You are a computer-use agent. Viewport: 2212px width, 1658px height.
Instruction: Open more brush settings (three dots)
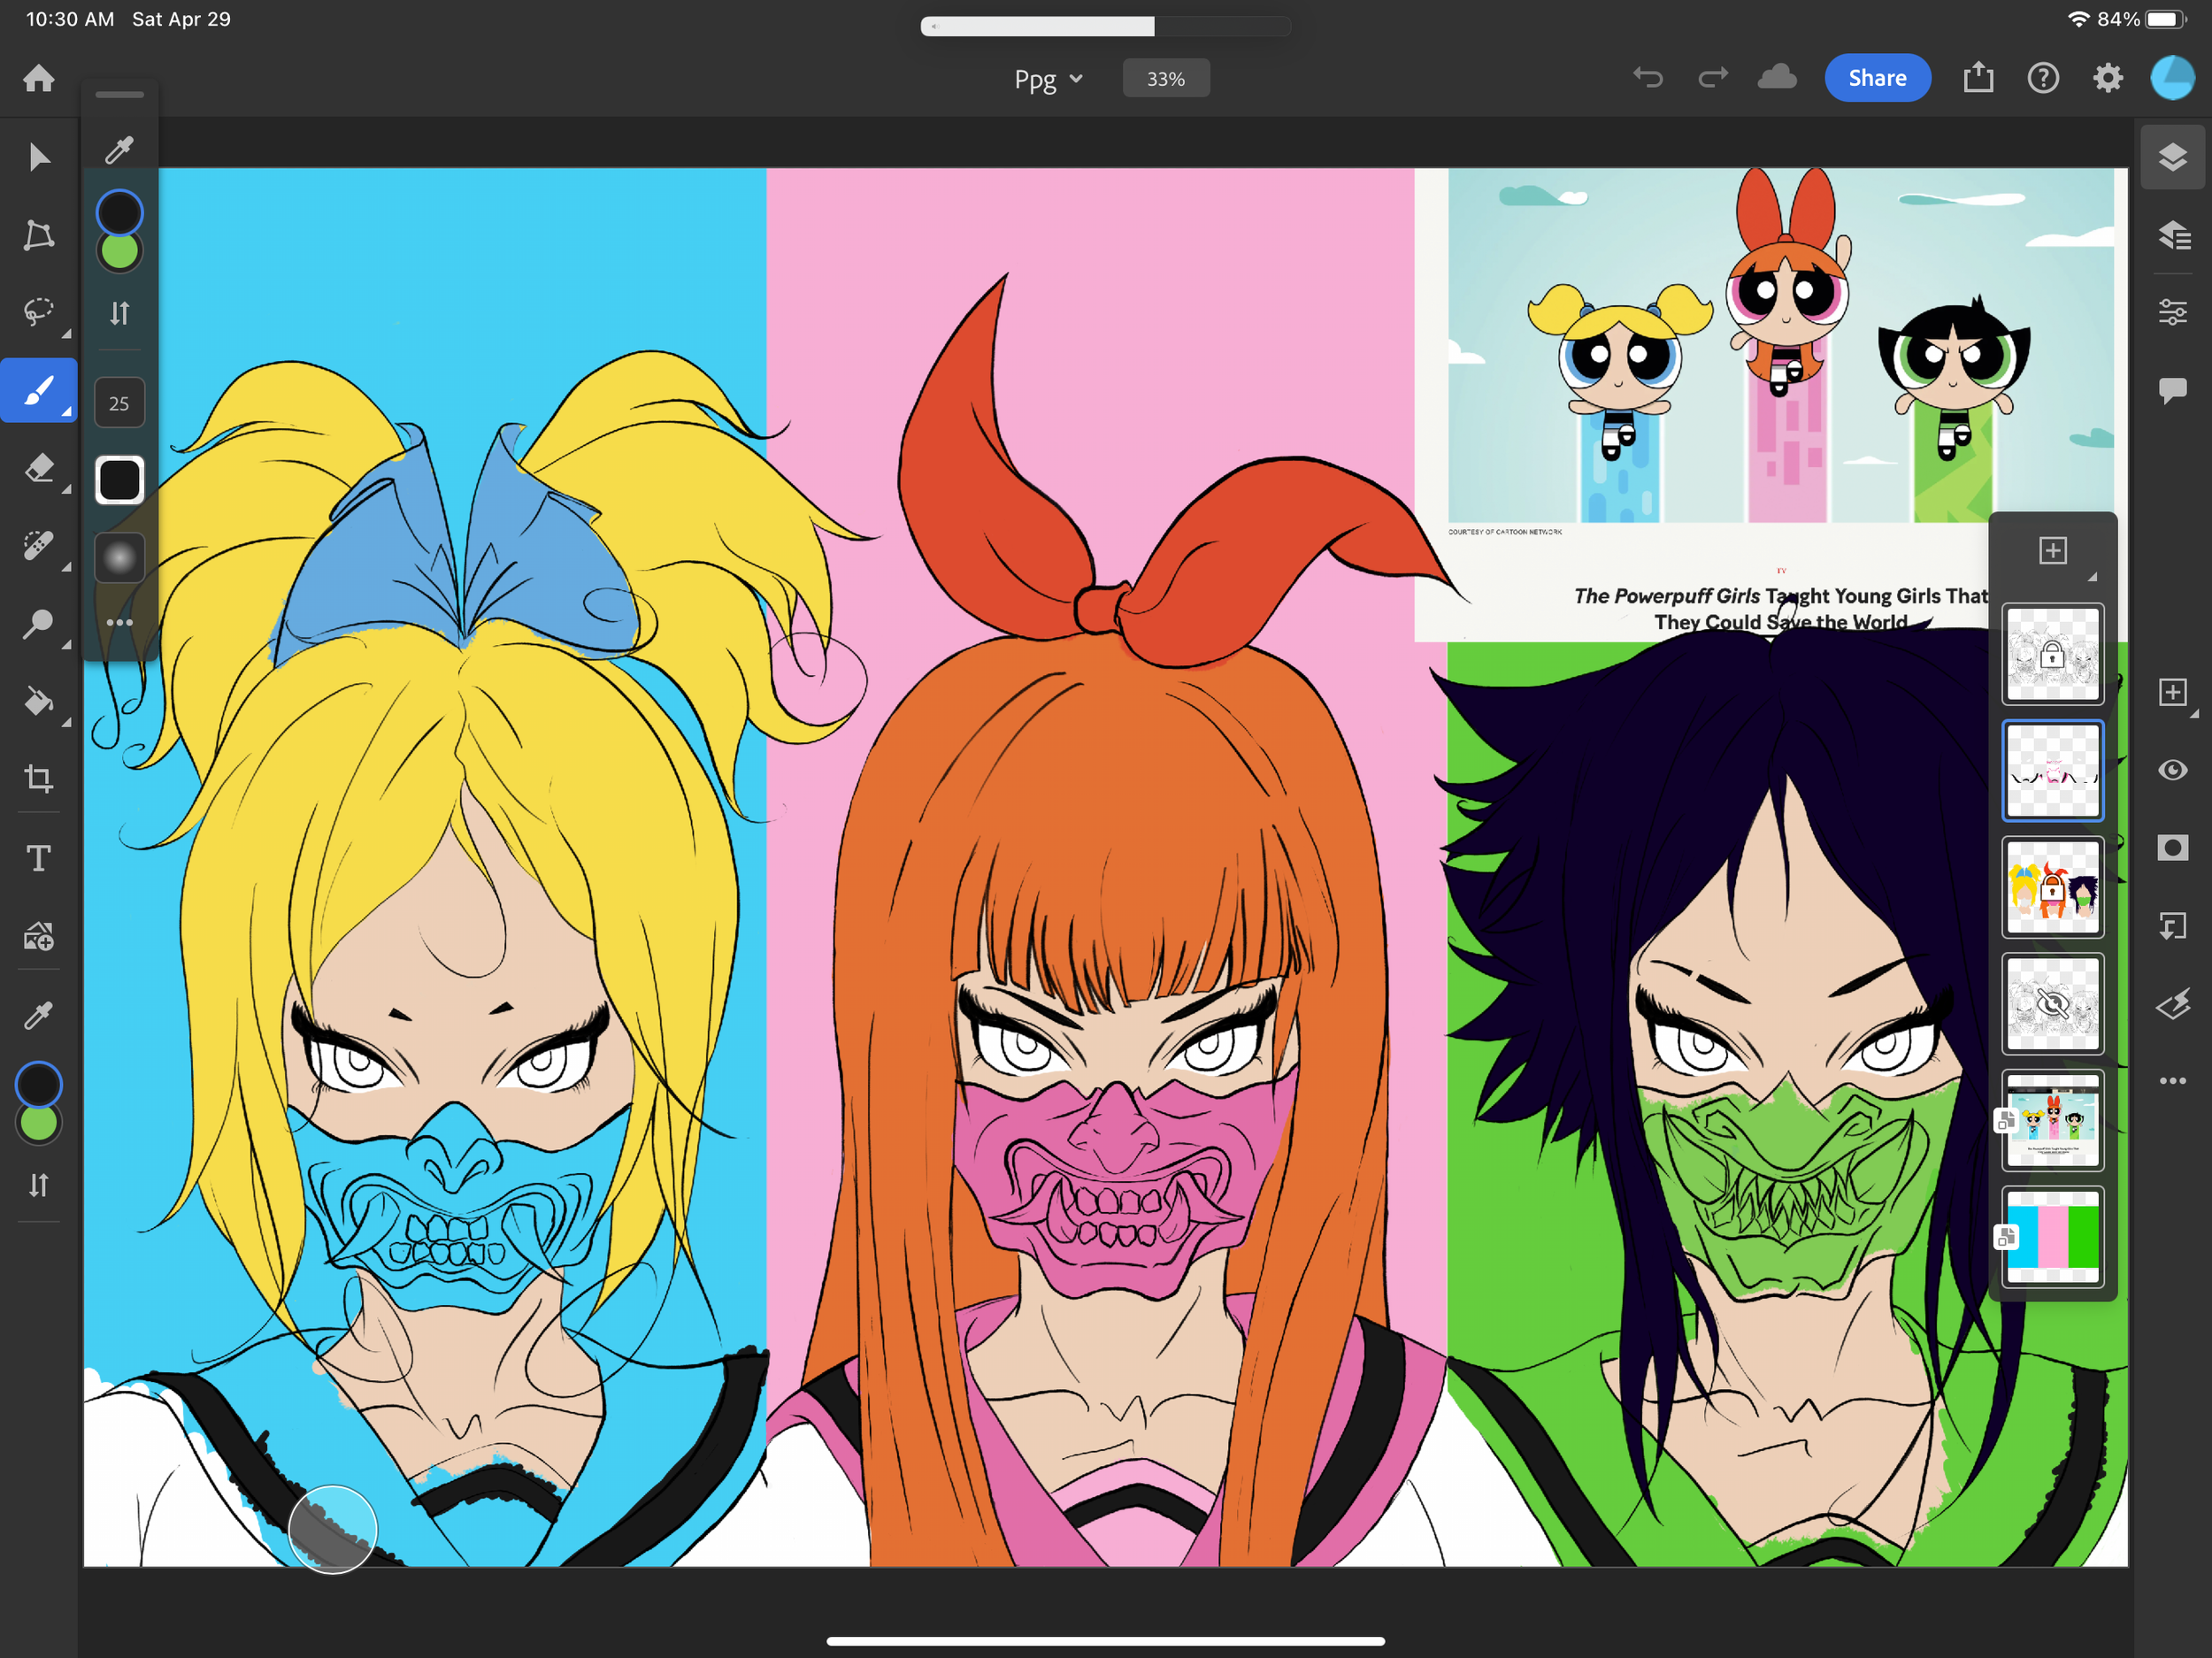click(120, 622)
